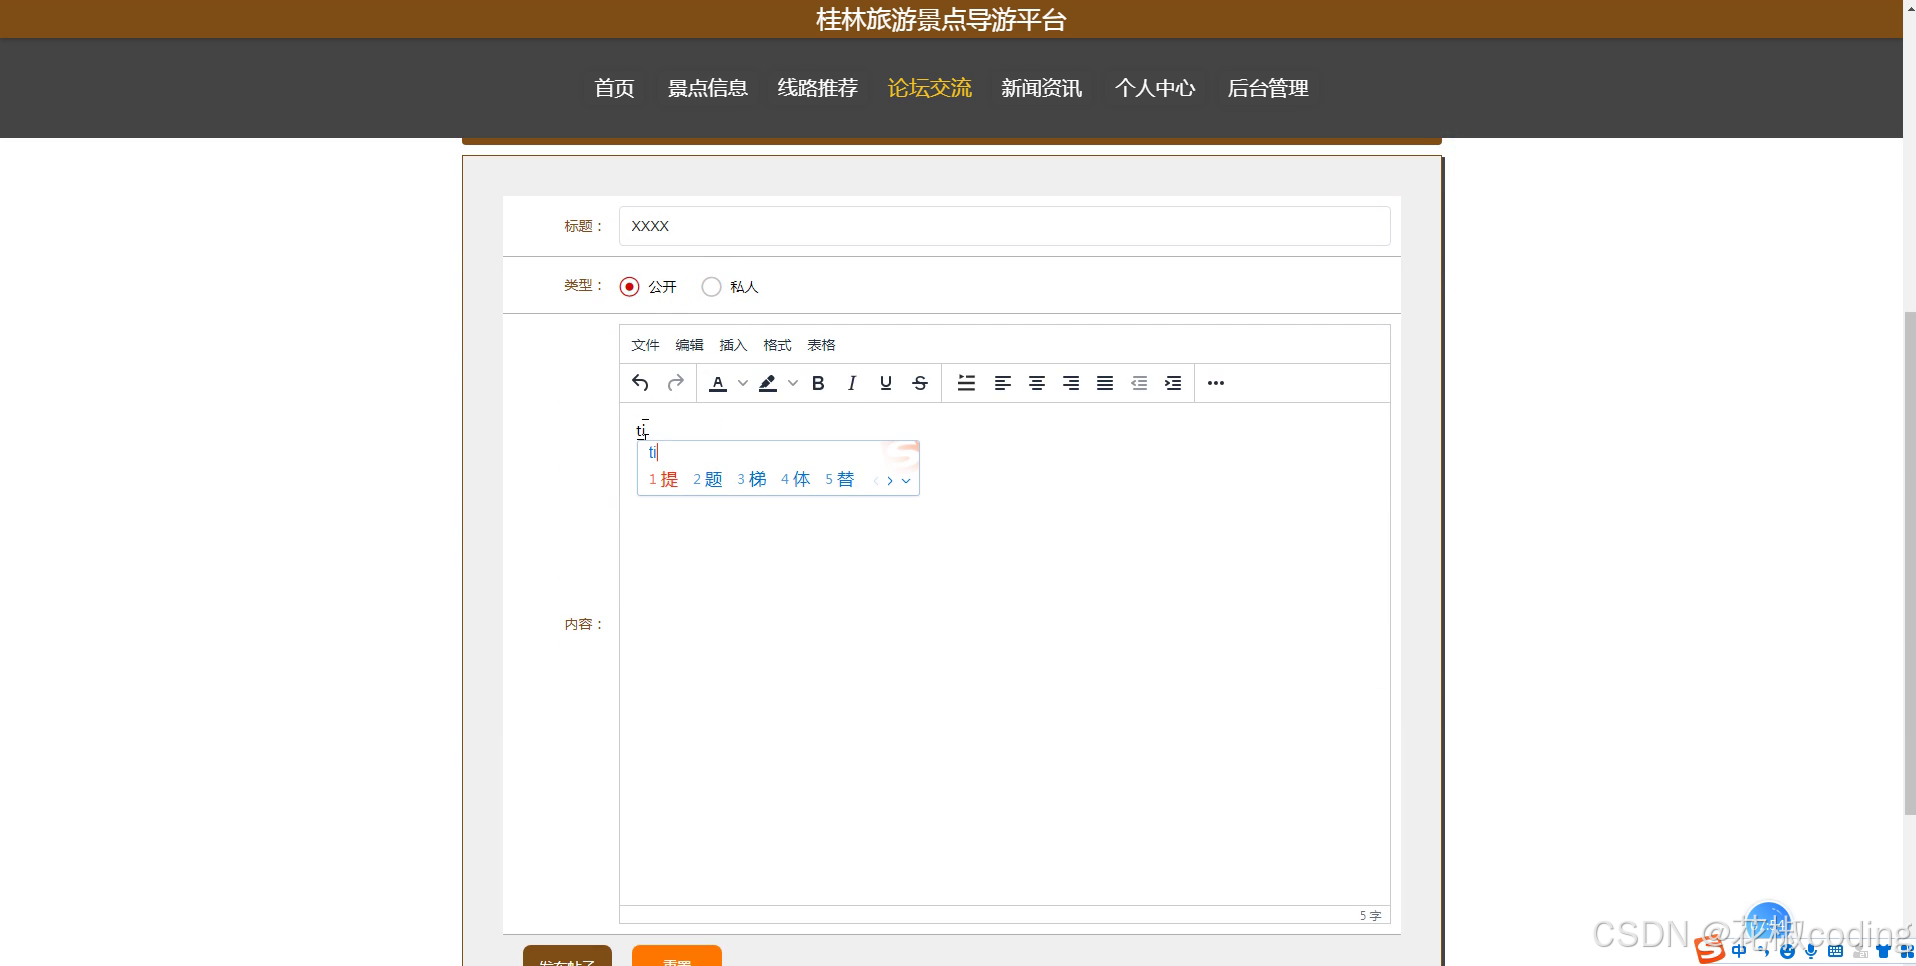
Task: Toggle Chinese/English input on the Sogou bar
Action: [1738, 951]
